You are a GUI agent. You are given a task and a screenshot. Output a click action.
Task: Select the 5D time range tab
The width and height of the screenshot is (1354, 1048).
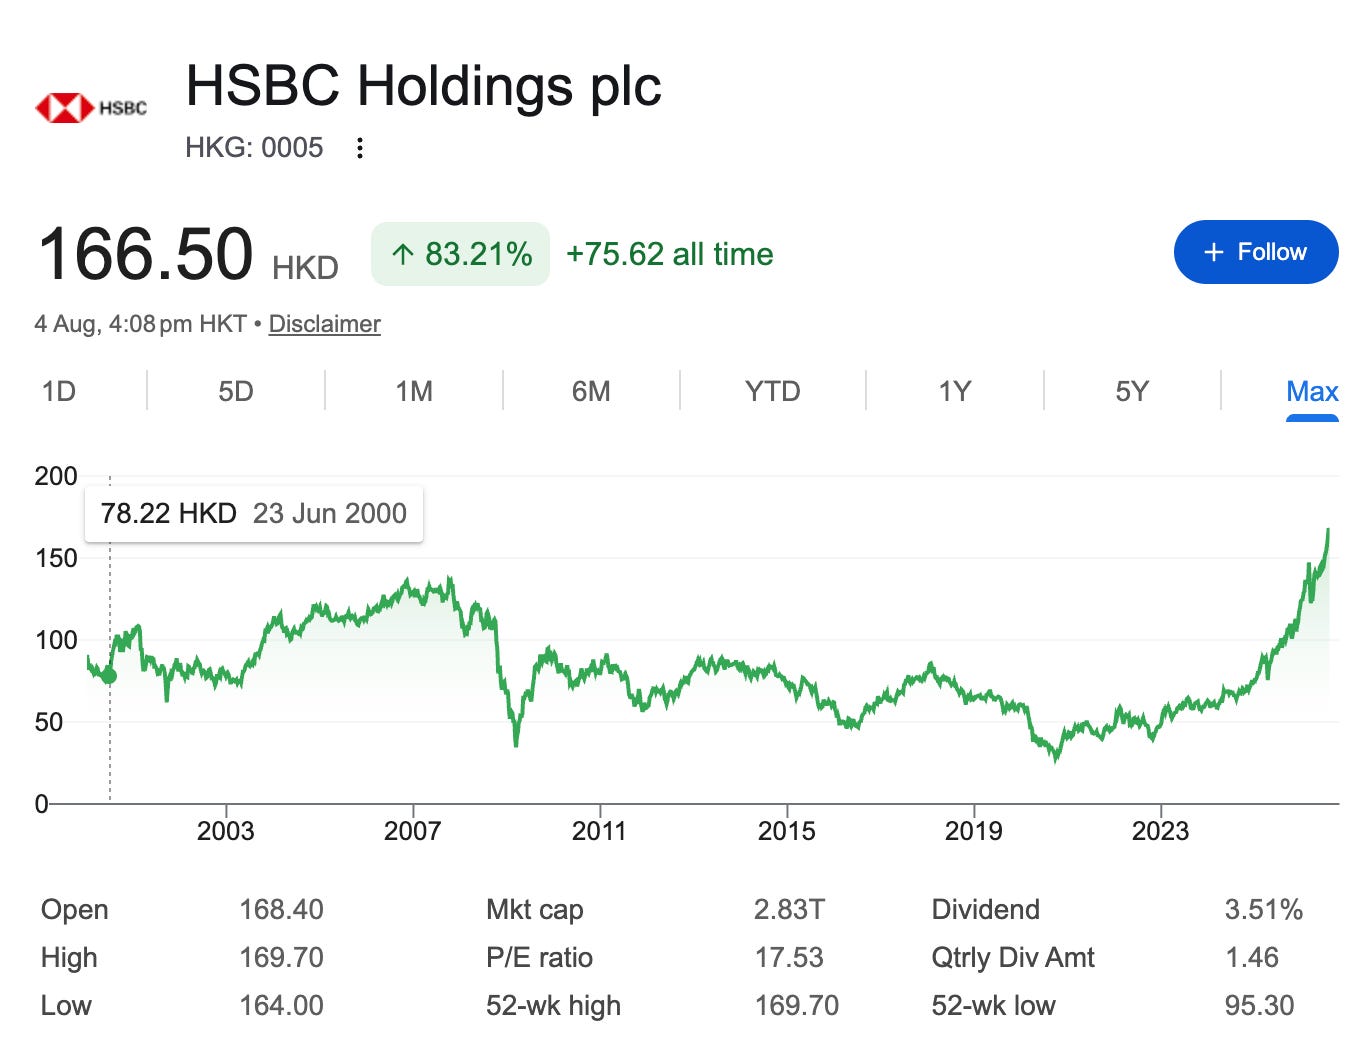click(x=236, y=391)
